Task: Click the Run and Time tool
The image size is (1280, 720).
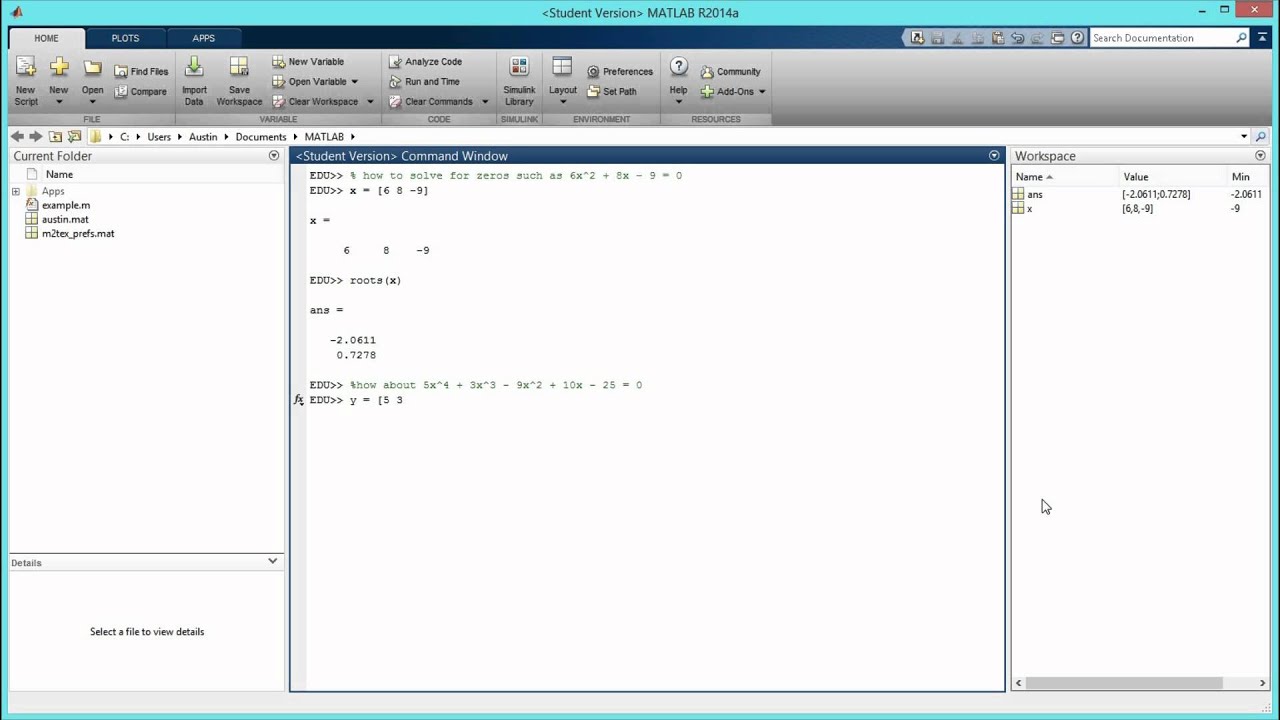Action: click(x=424, y=82)
